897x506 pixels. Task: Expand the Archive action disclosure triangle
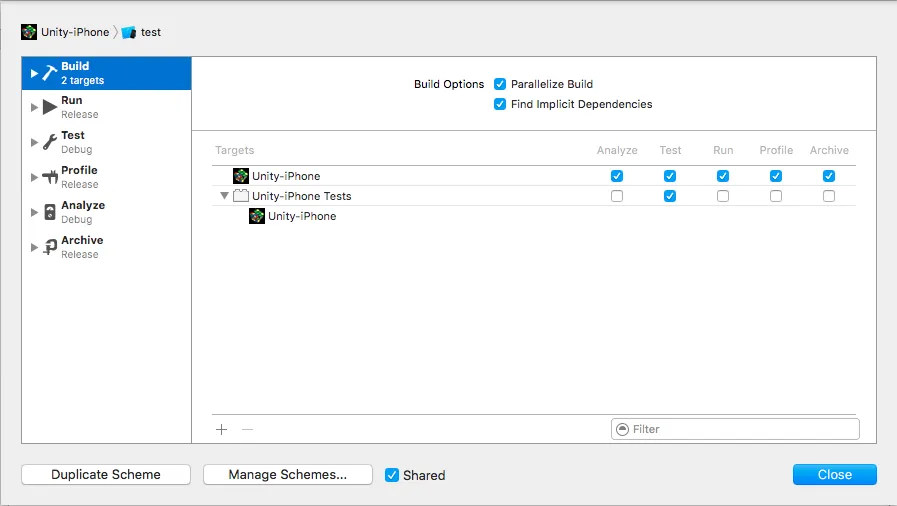point(35,247)
